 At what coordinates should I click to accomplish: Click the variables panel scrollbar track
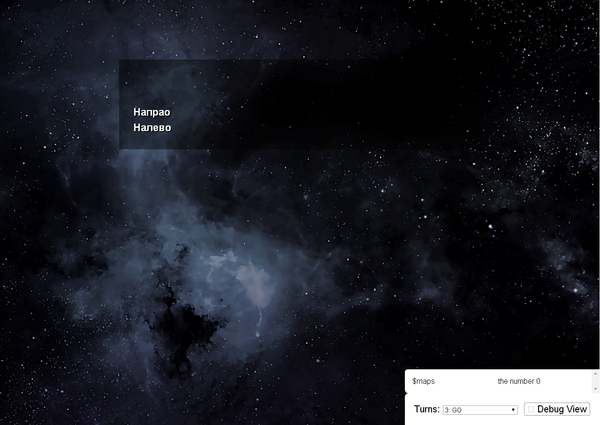tap(595, 381)
